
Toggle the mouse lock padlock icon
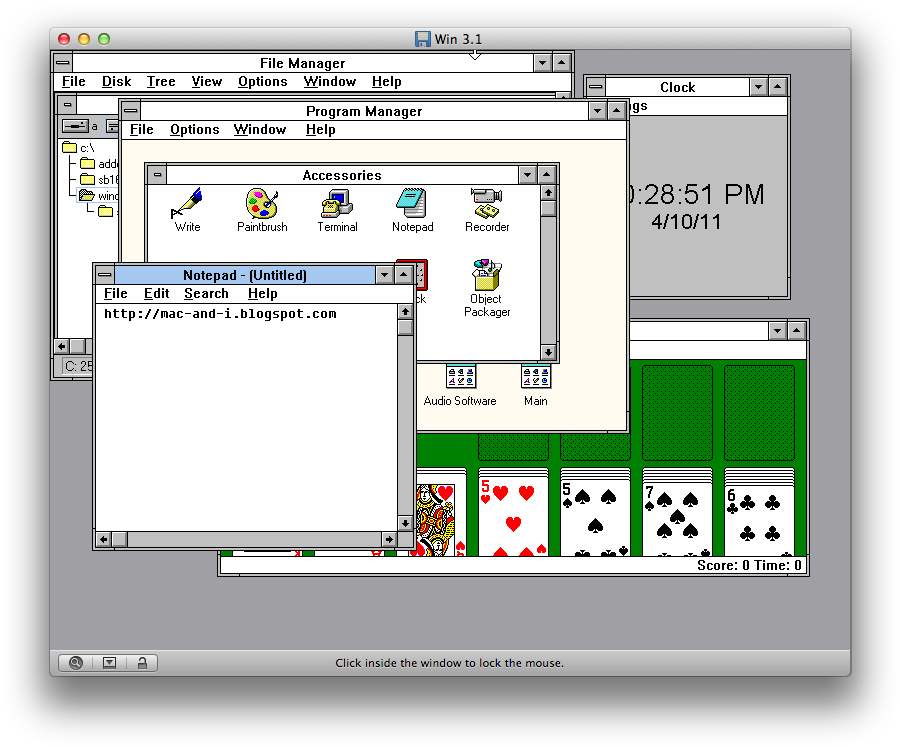(x=142, y=662)
